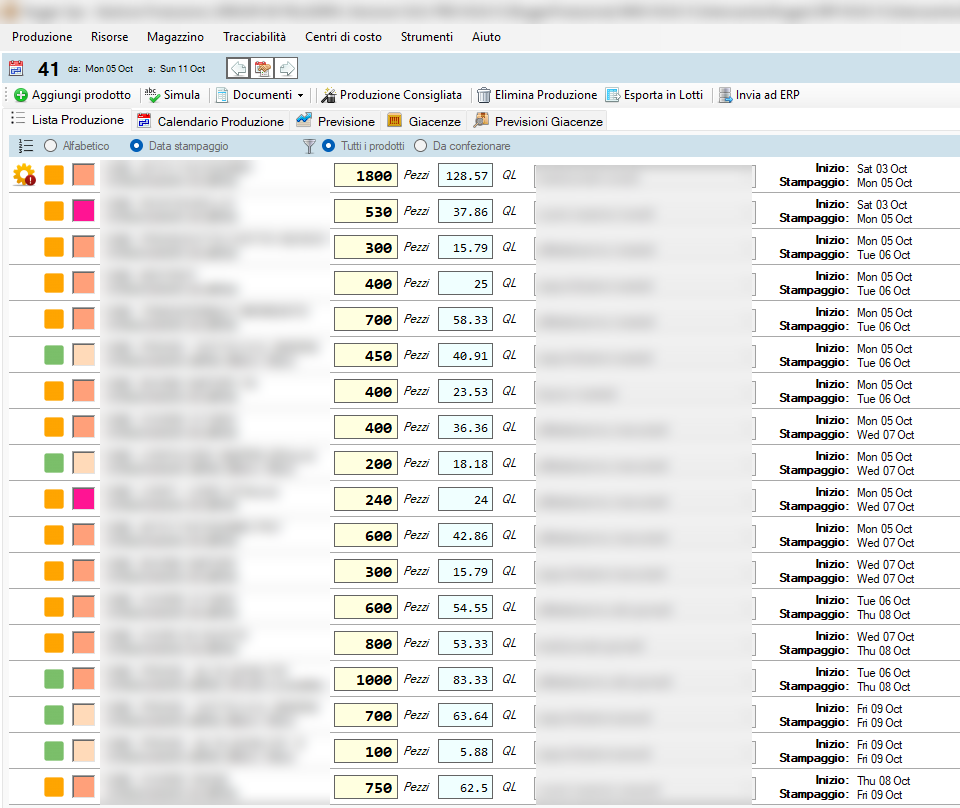Screen dimensions: 960x808
Task: Open the Centri di costo menu
Action: point(343,37)
